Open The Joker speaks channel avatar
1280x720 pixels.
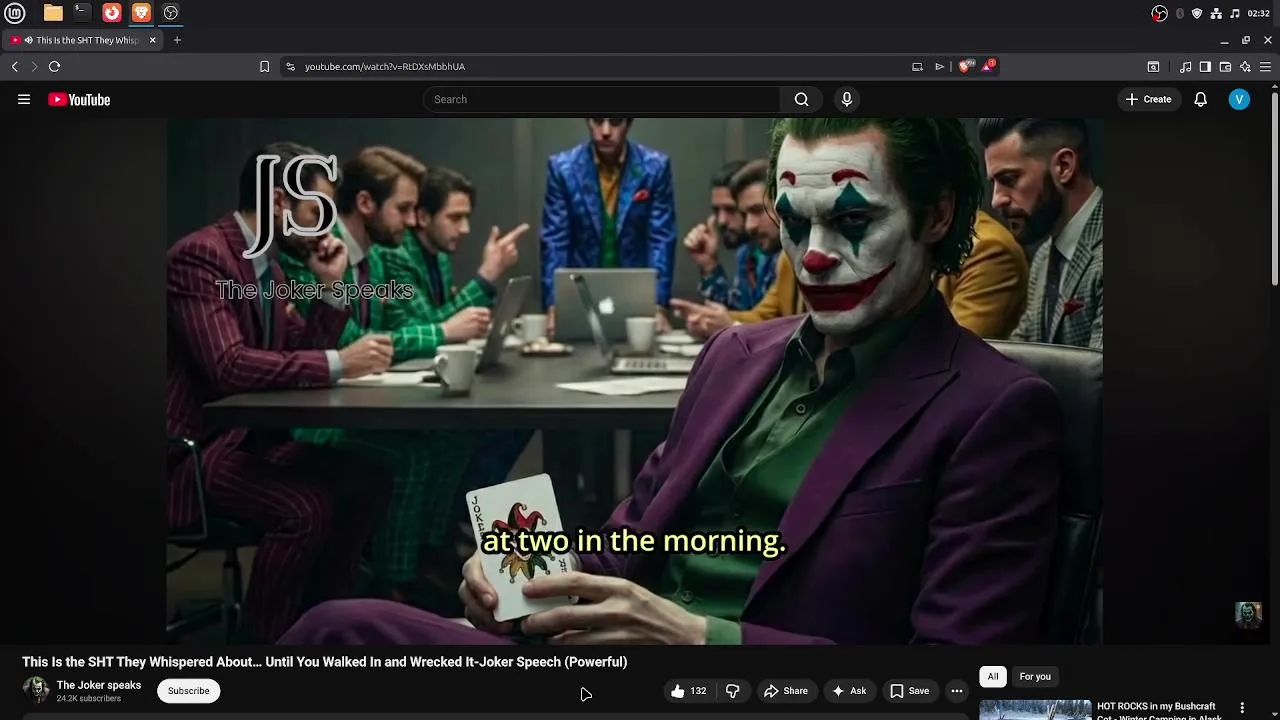click(36, 690)
